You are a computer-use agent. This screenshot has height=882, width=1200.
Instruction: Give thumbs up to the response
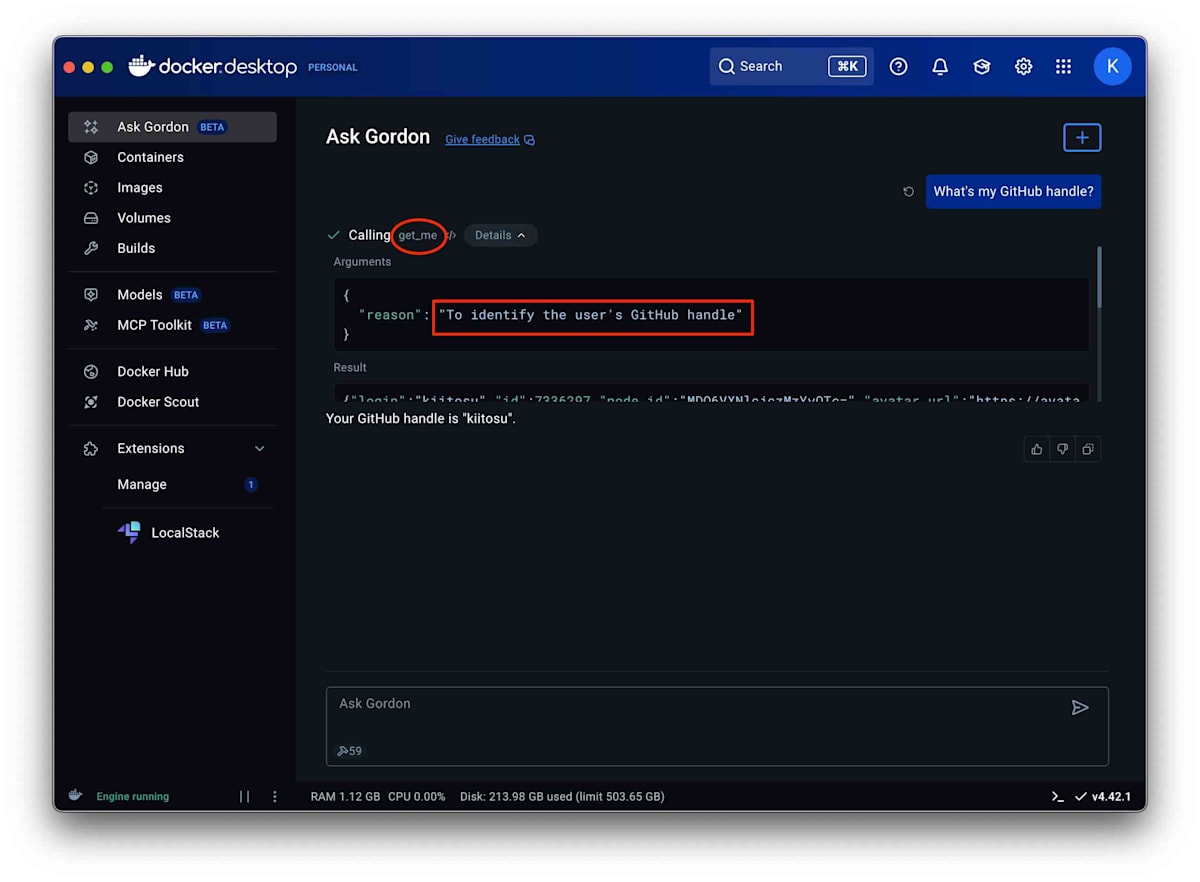[x=1037, y=450]
